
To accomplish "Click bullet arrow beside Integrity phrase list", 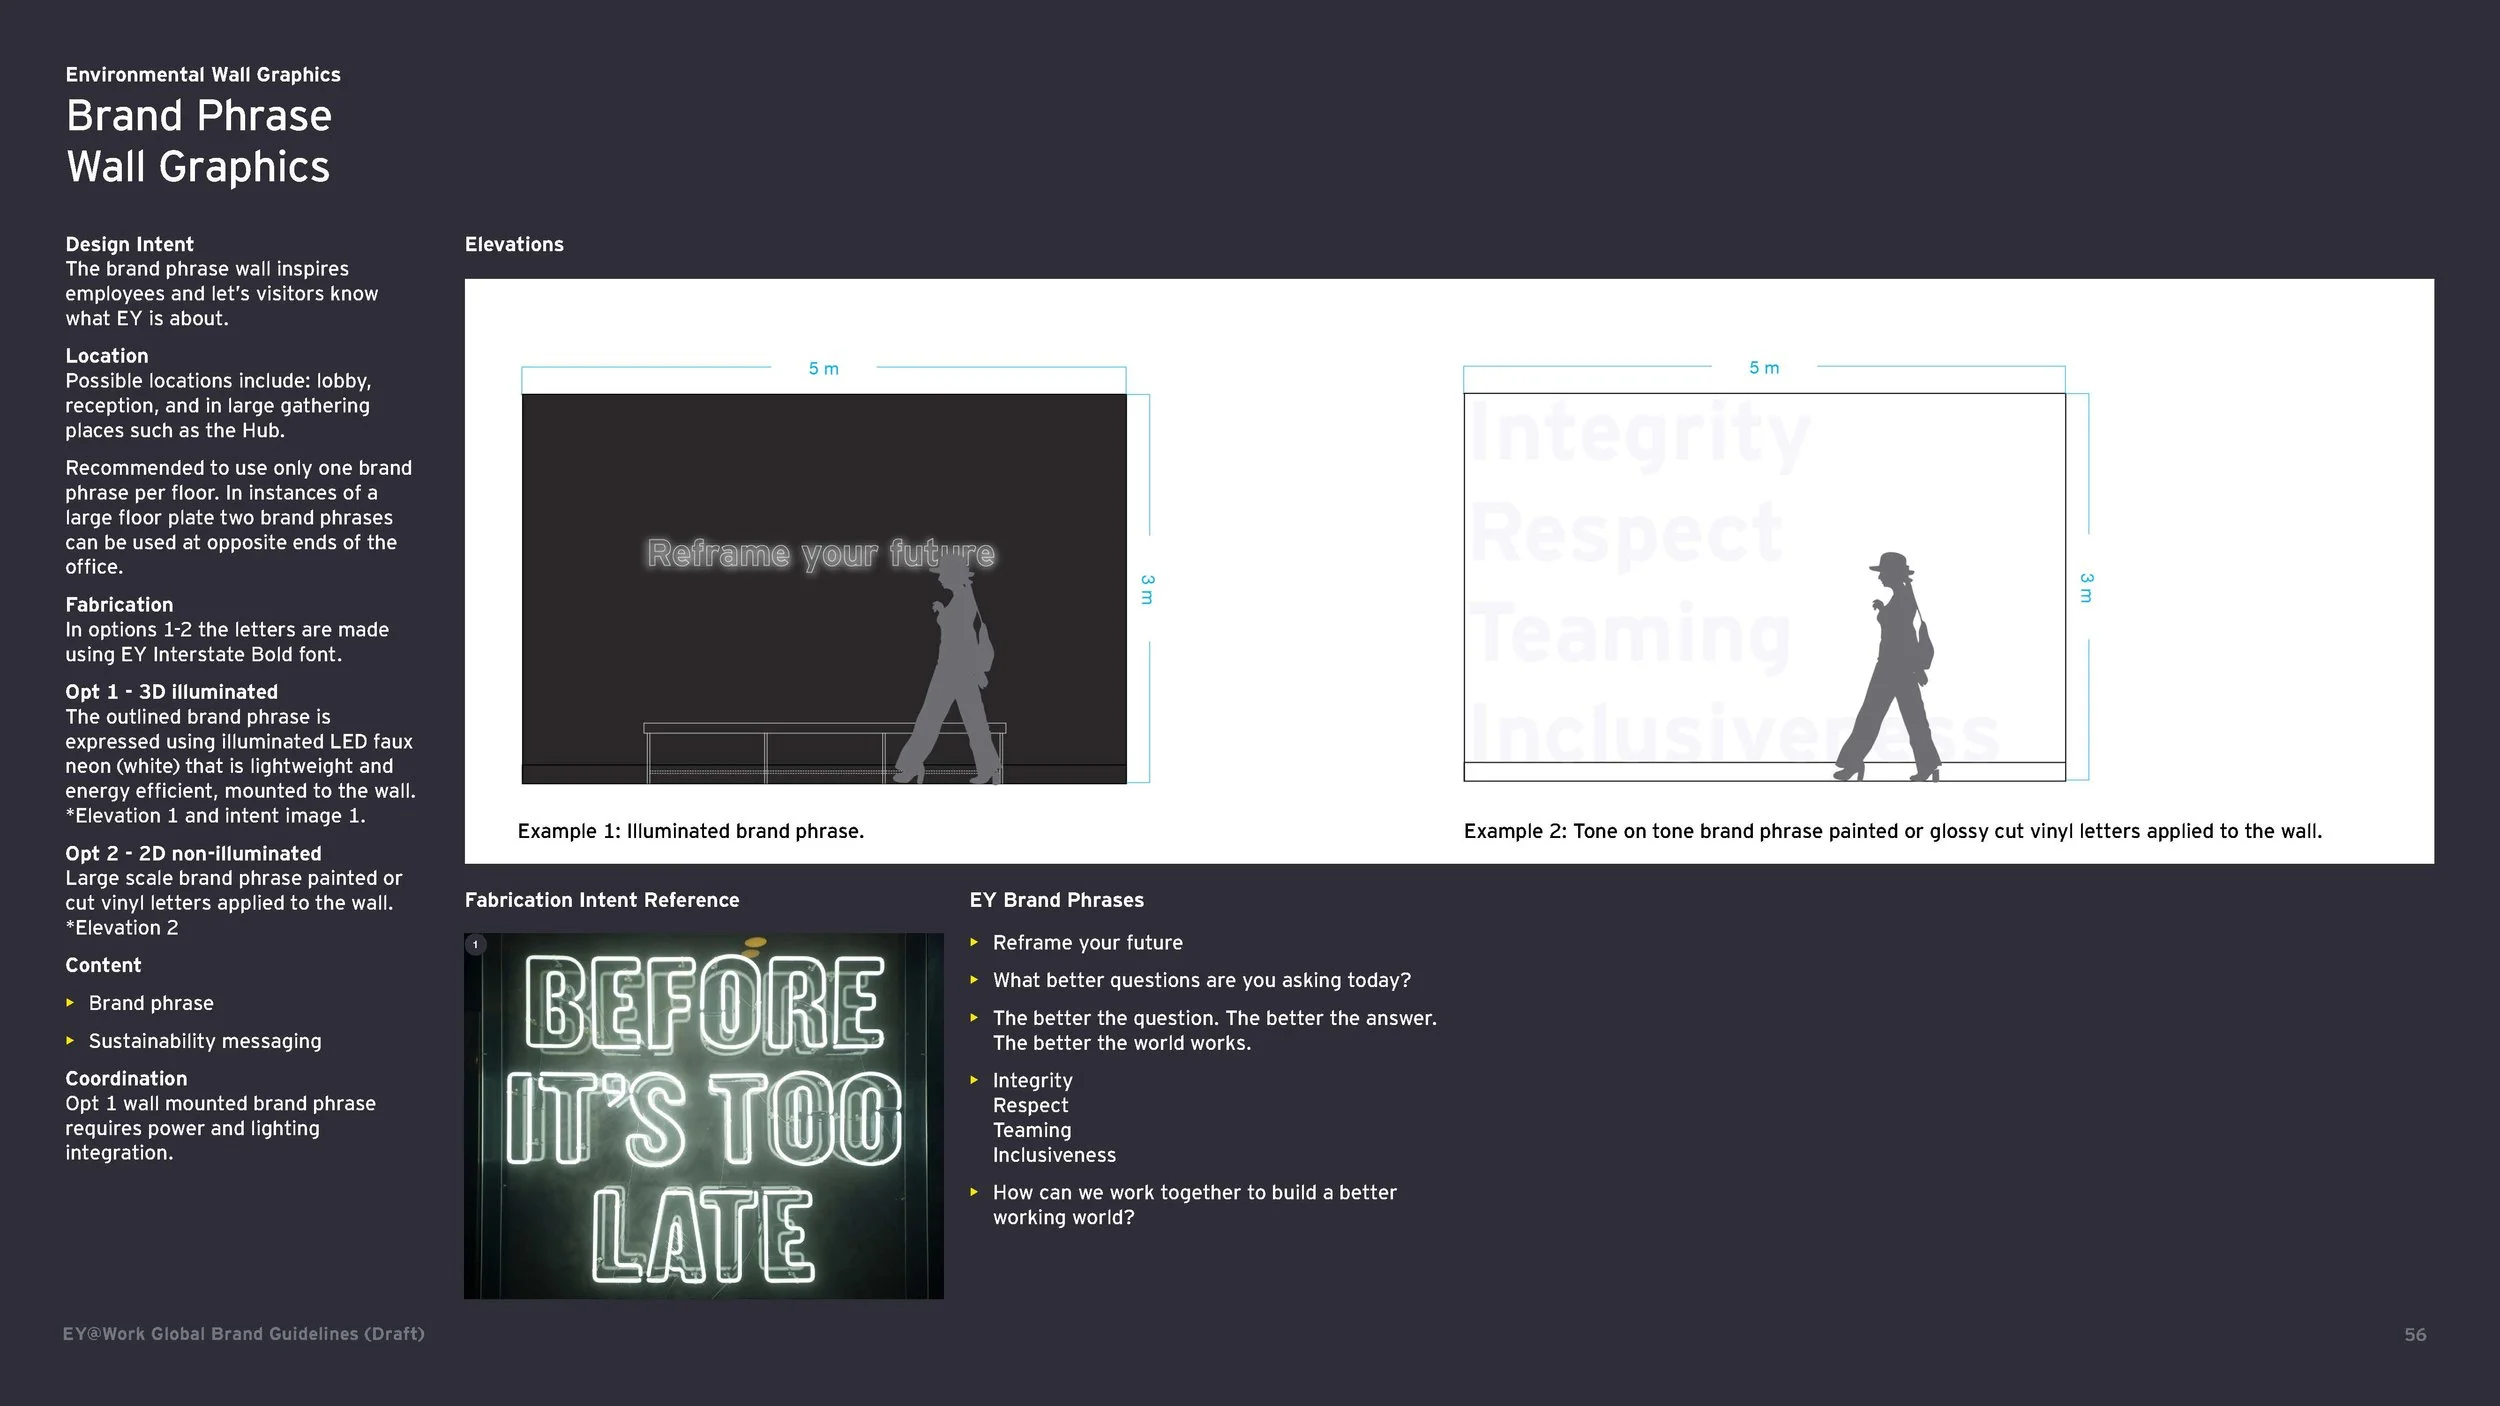I will click(x=974, y=1080).
